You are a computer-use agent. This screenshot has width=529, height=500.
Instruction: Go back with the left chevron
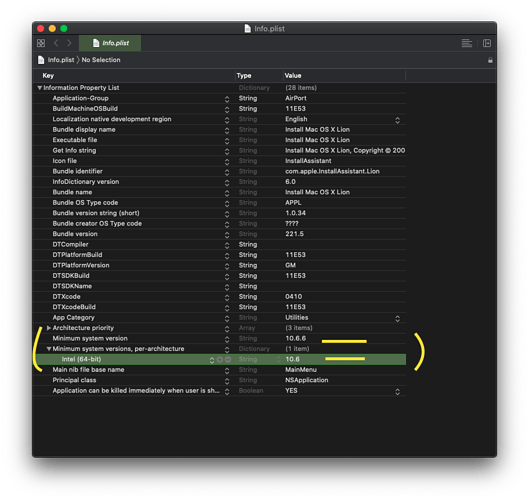(x=56, y=43)
